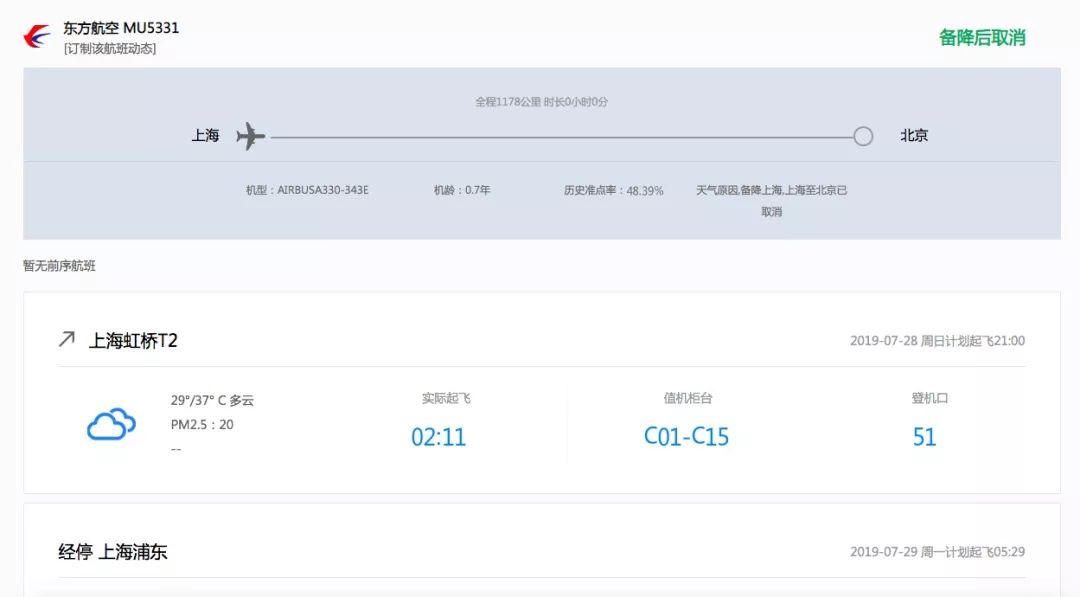The height and width of the screenshot is (597, 1080).
Task: Click the actual departure time 02:11
Action: pyautogui.click(x=438, y=437)
